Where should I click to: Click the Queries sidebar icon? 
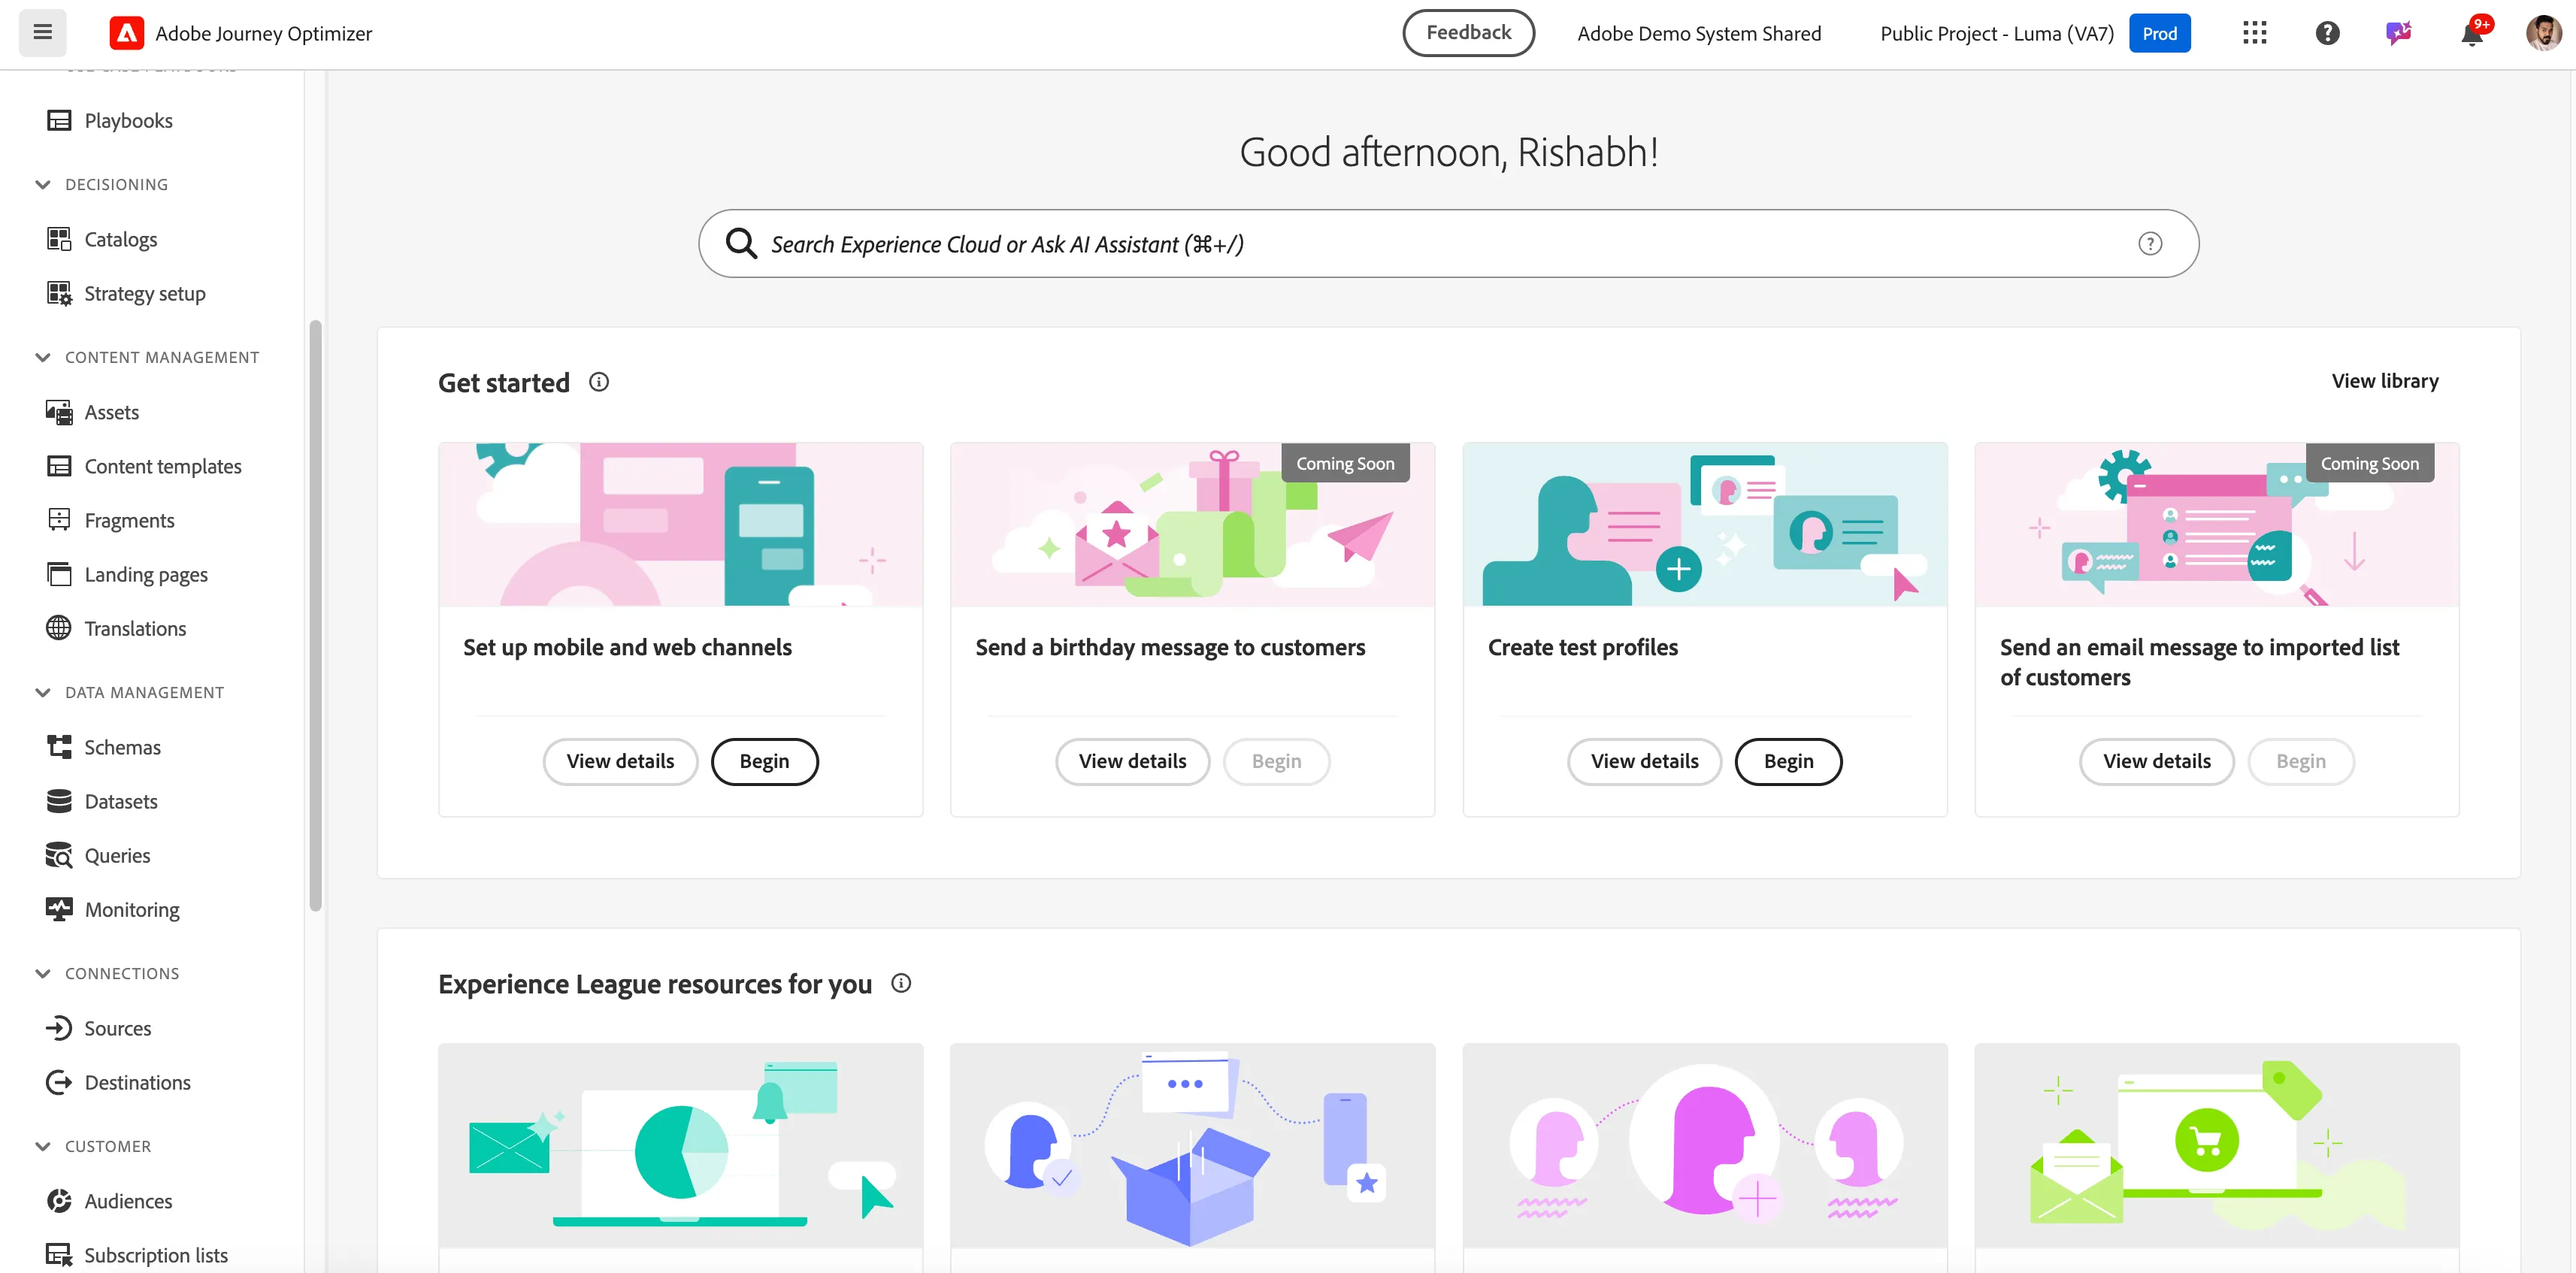pyautogui.click(x=59, y=855)
